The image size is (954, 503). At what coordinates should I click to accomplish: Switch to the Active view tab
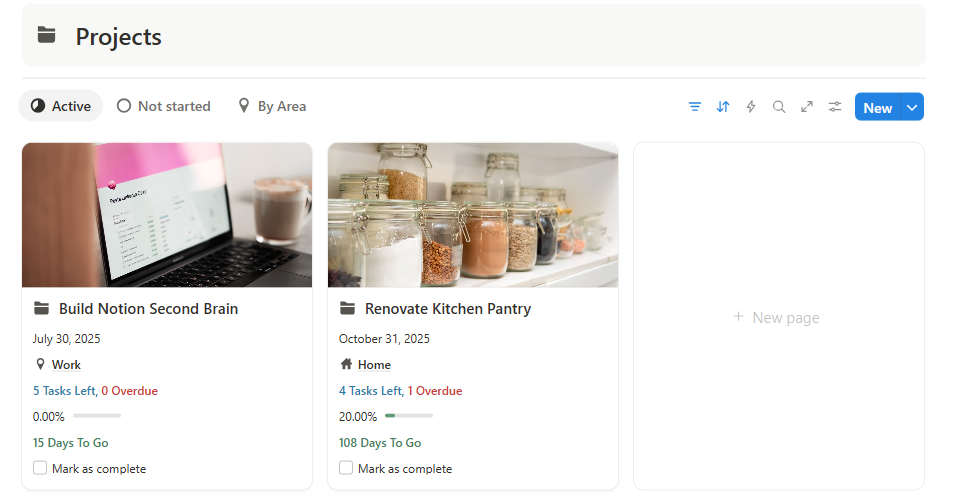[x=61, y=106]
